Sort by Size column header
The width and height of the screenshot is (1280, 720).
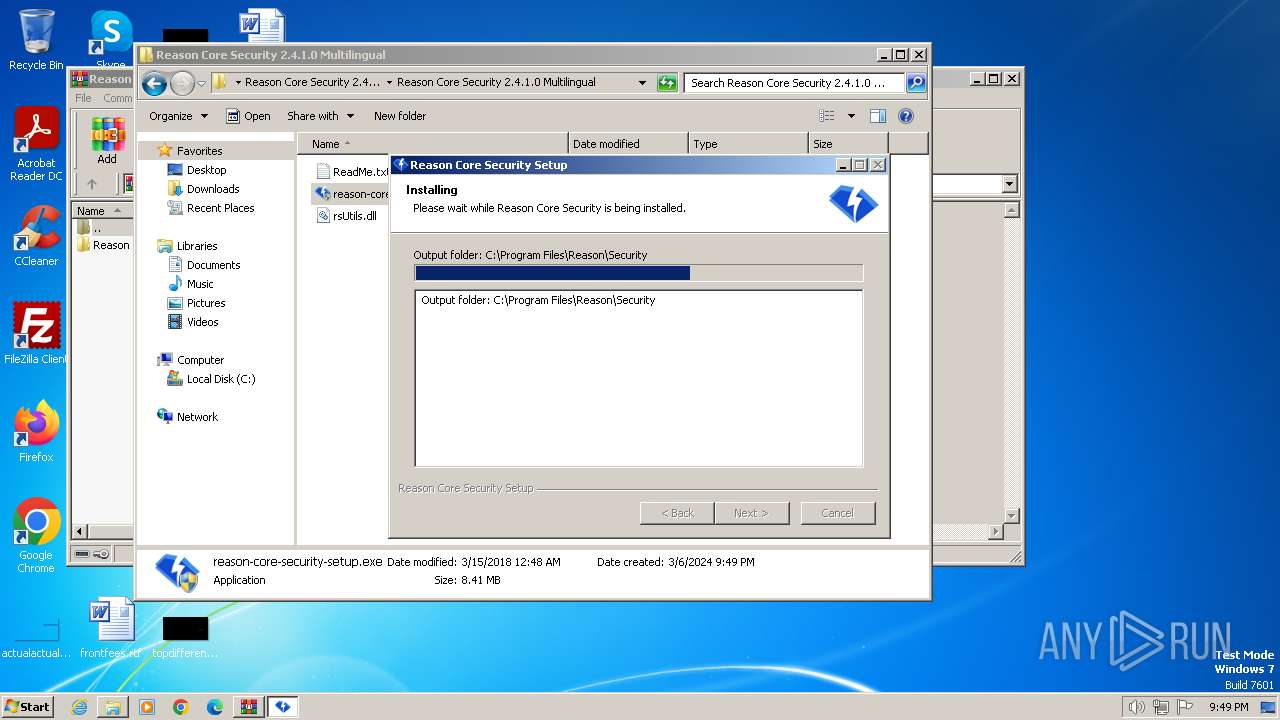coord(848,144)
